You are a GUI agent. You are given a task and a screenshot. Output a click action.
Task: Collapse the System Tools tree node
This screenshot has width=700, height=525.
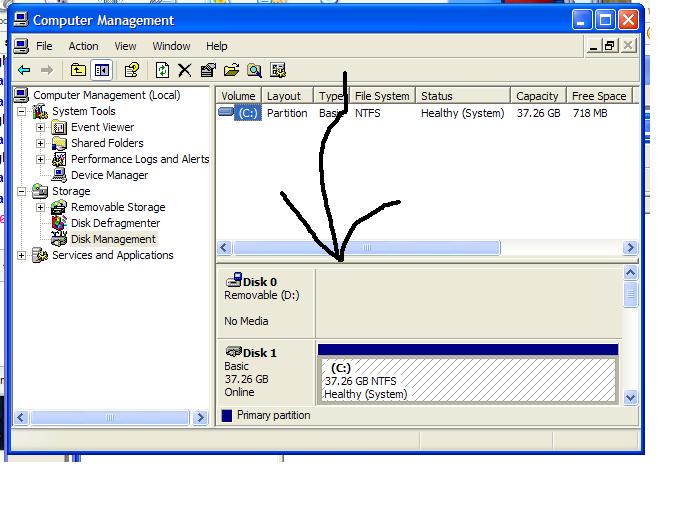[x=23, y=111]
